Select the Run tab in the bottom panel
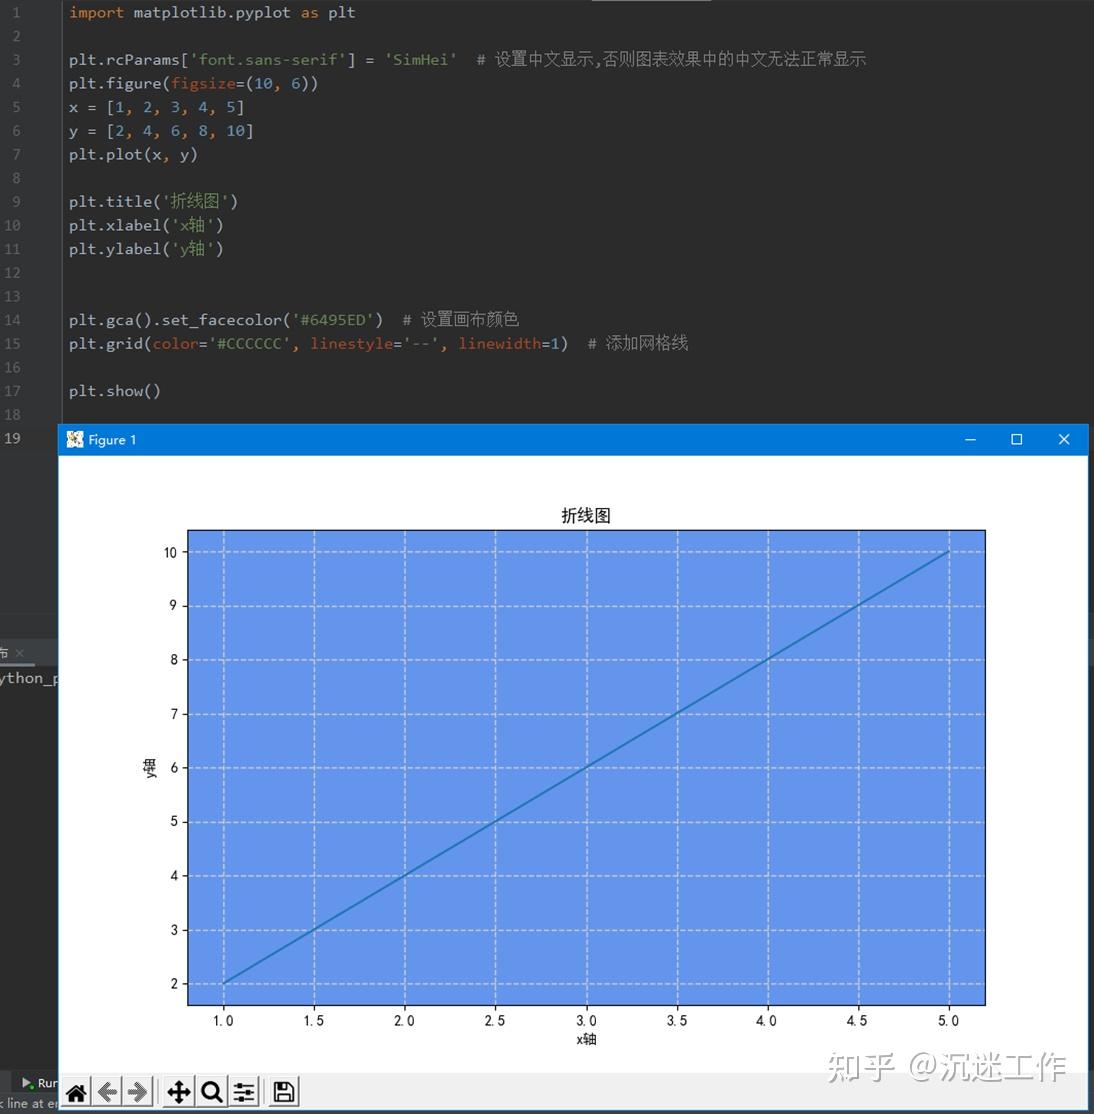The height and width of the screenshot is (1114, 1094). 42,1083
